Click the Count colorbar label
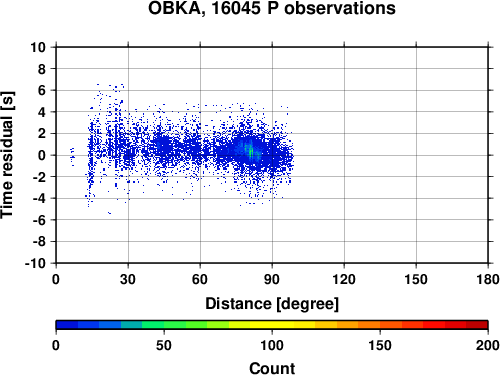The width and height of the screenshot is (500, 375). point(272,368)
